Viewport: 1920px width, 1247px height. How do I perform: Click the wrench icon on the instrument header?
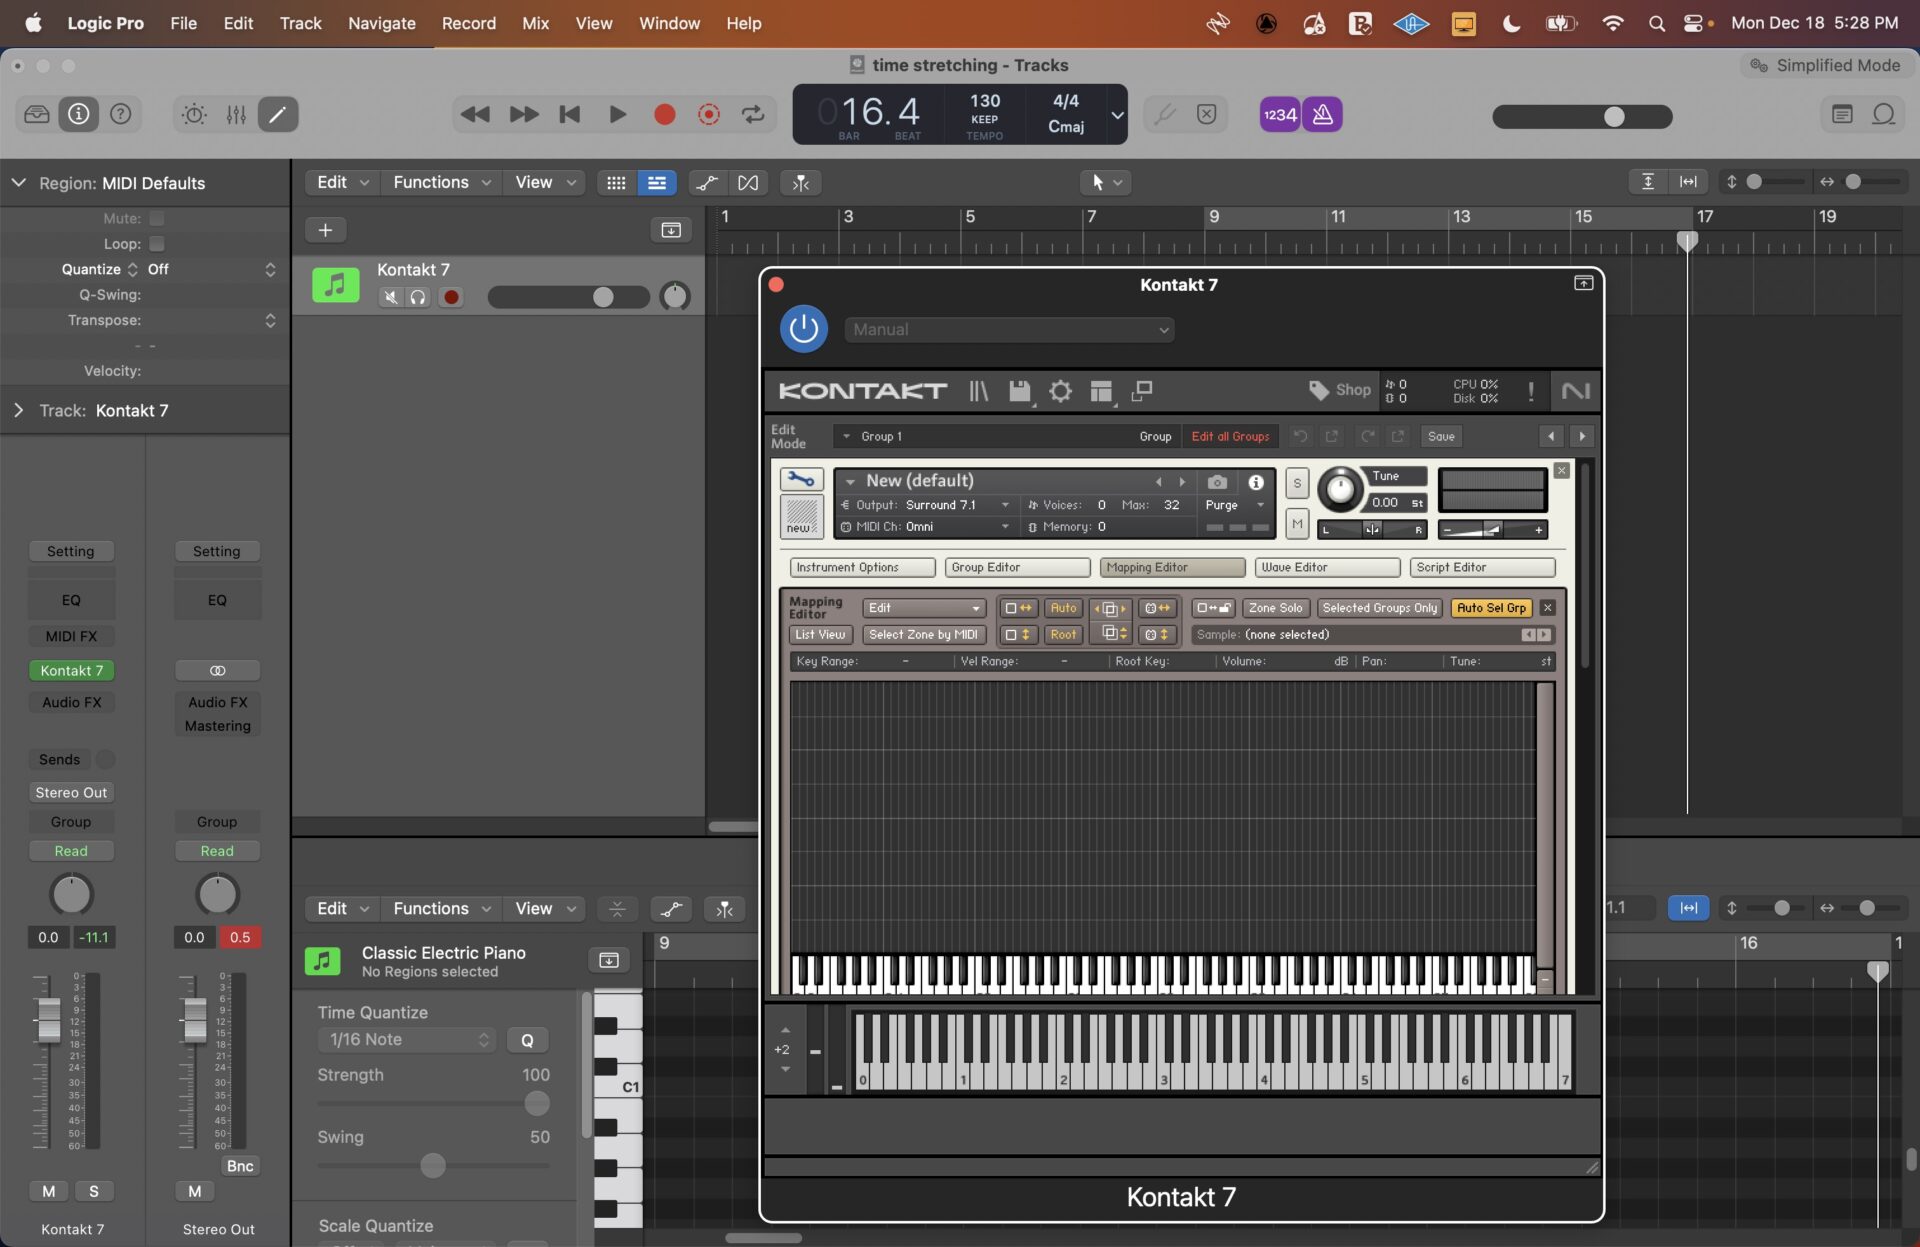click(x=800, y=479)
